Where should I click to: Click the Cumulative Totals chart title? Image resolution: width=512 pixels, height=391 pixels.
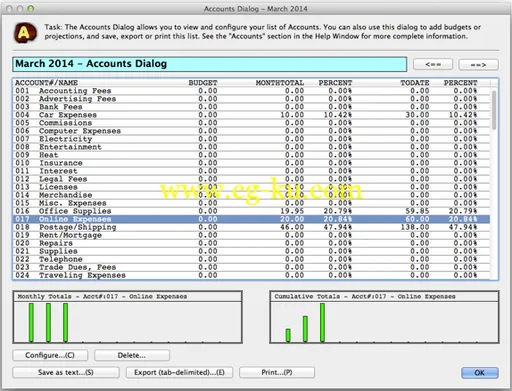tap(365, 296)
